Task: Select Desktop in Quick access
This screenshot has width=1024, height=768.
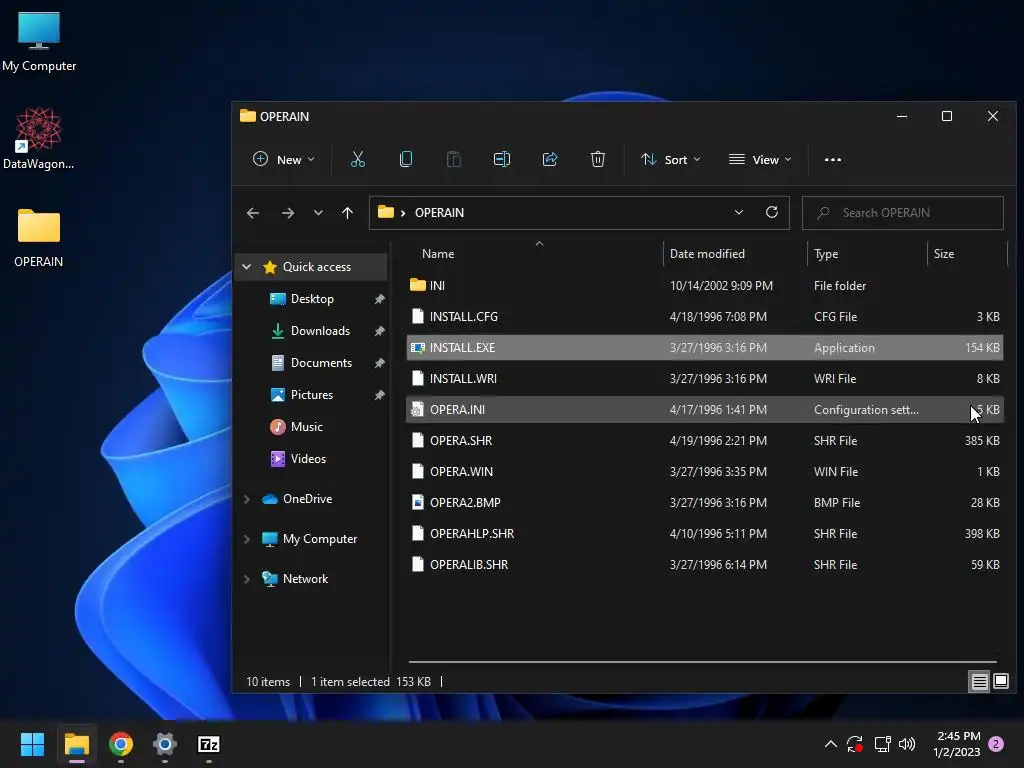Action: click(x=312, y=299)
